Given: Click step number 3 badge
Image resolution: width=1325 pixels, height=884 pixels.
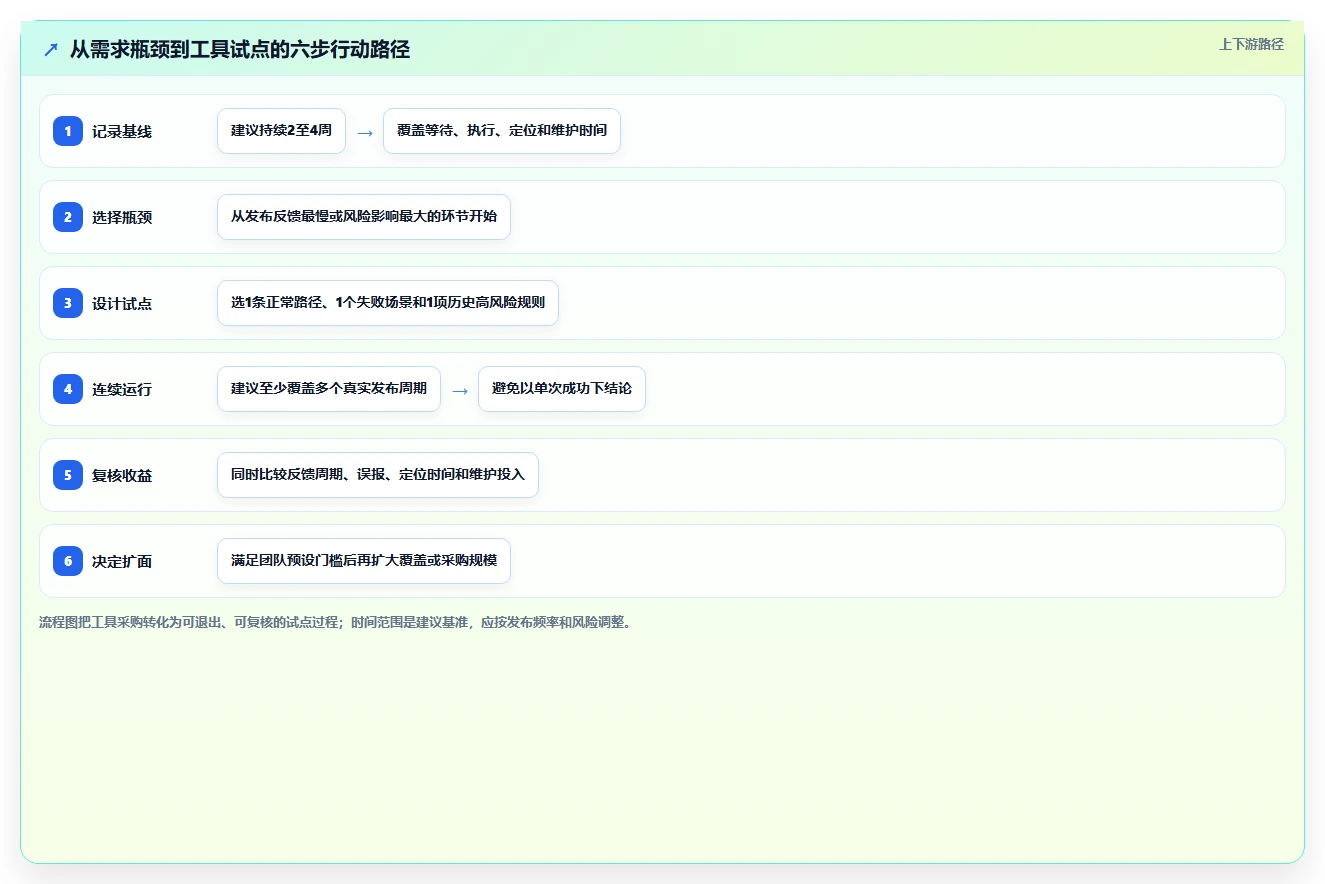Looking at the screenshot, I should click(x=68, y=303).
